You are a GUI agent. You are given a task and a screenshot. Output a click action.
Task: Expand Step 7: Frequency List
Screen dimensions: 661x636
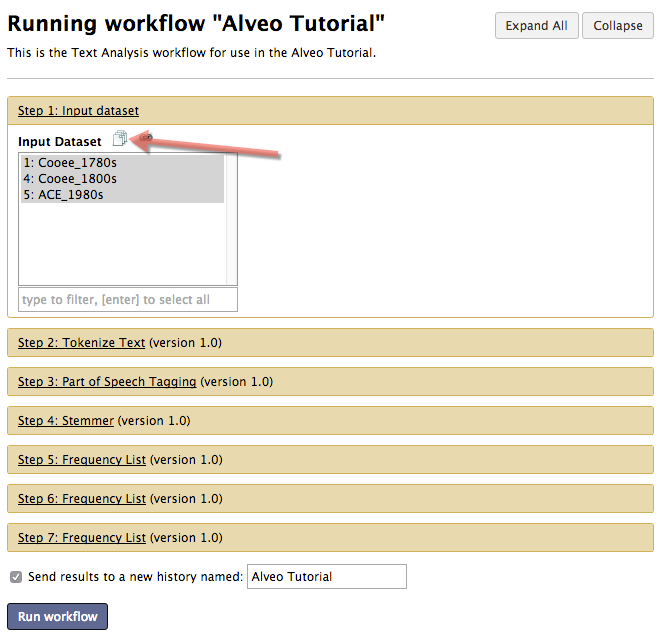82,537
